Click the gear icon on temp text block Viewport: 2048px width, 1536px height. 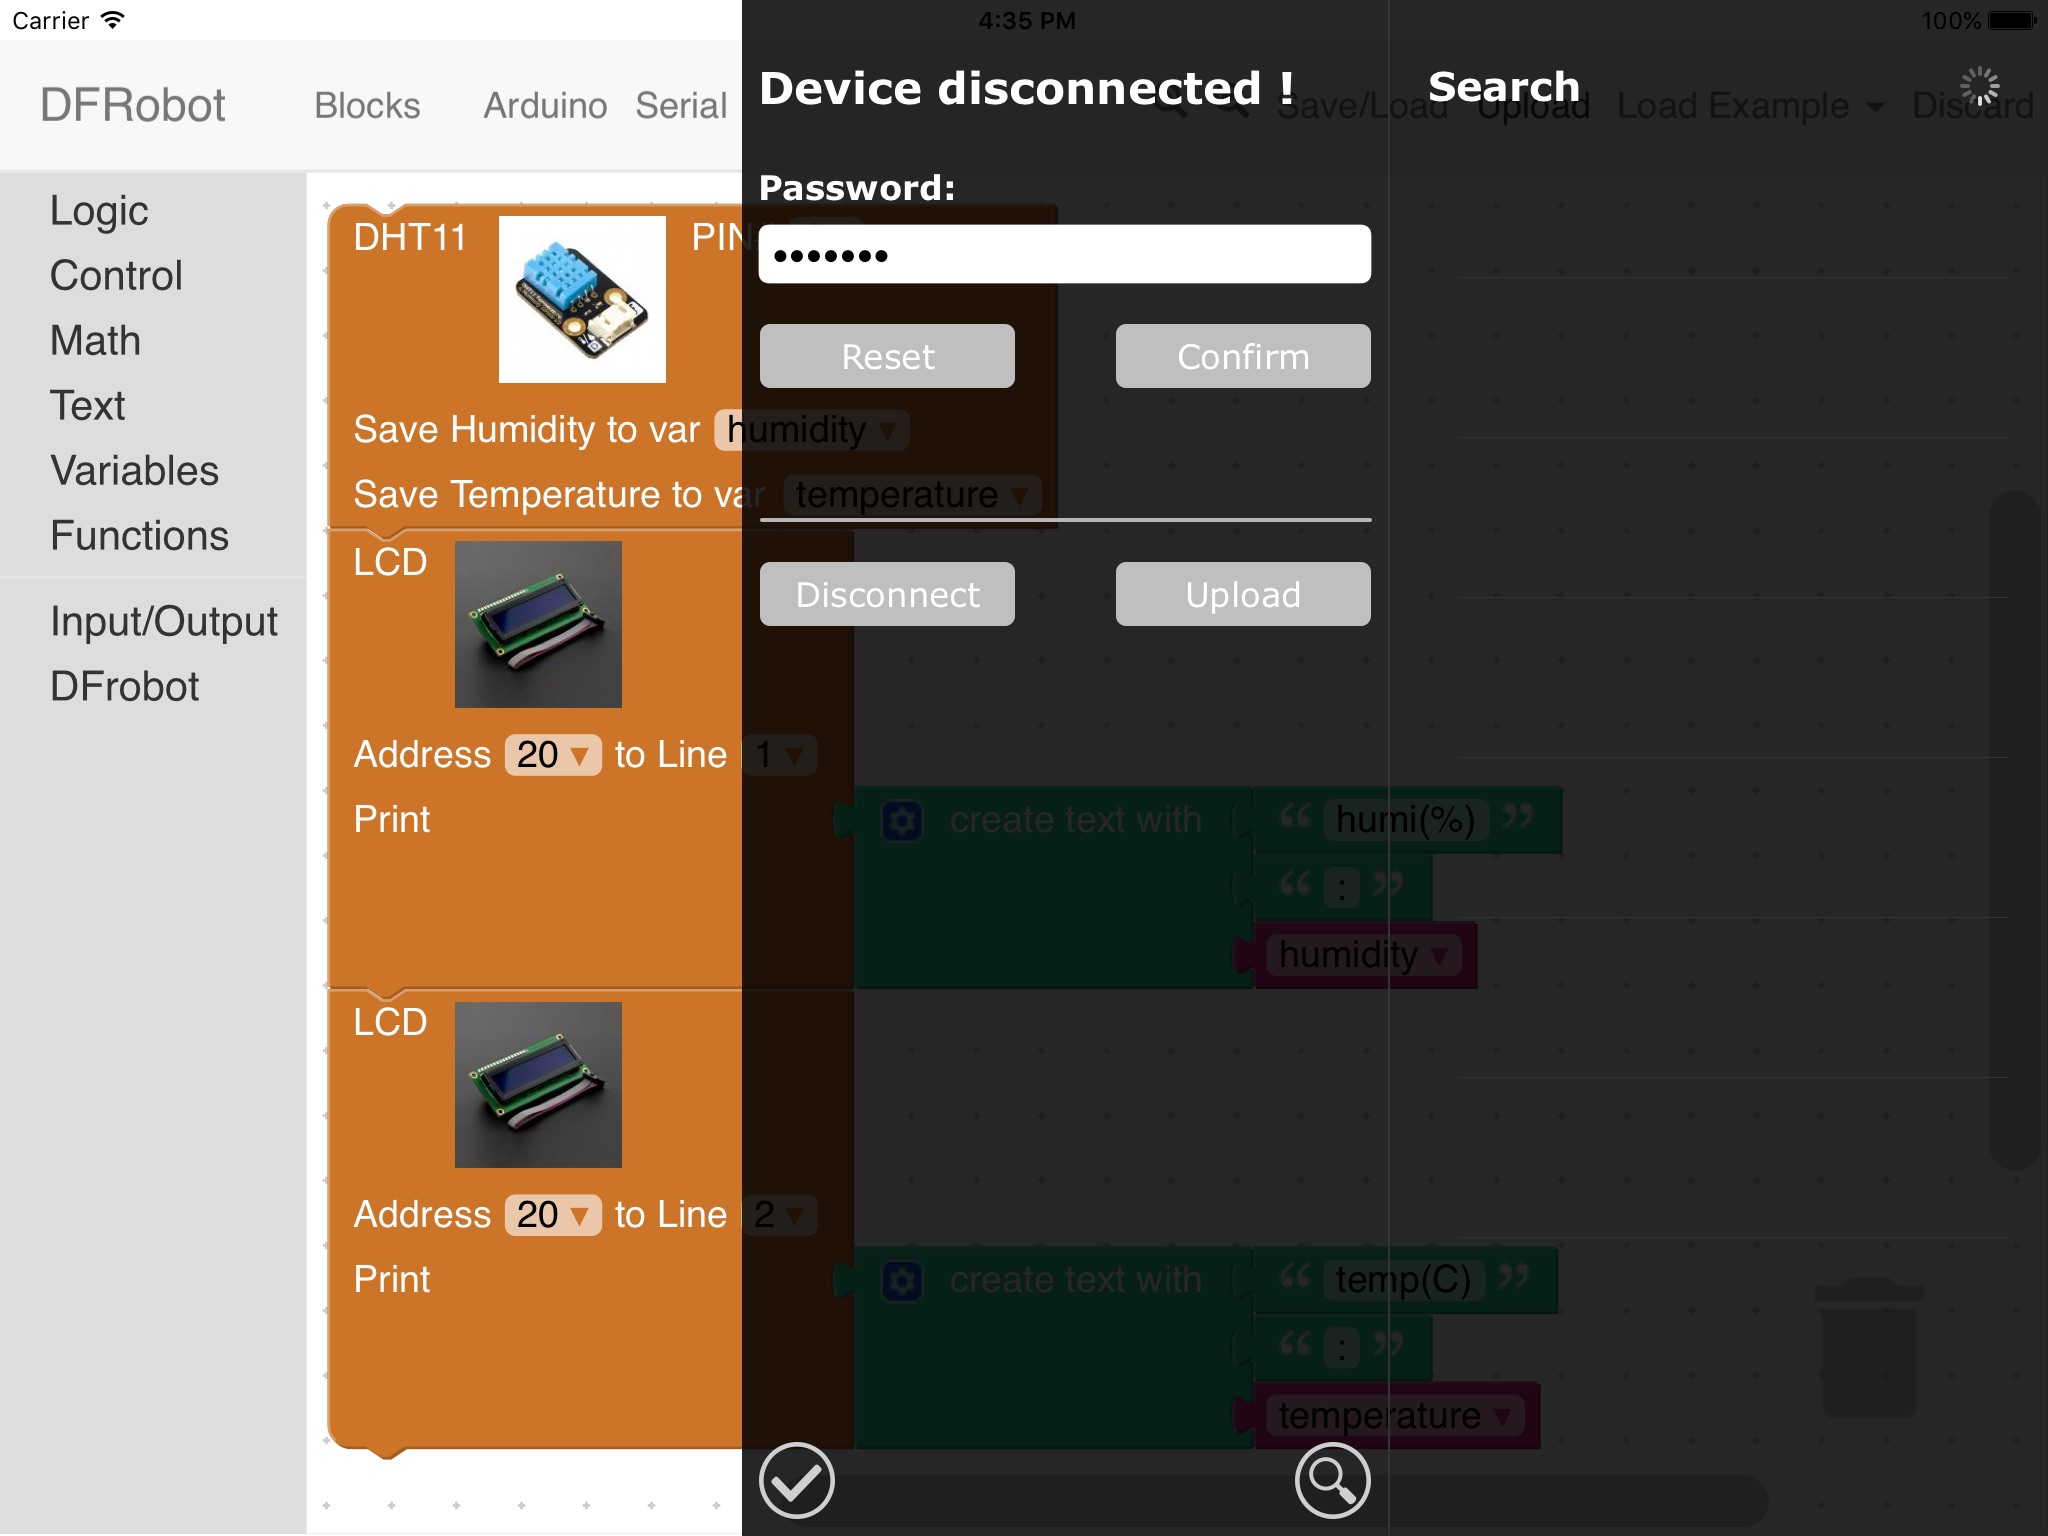coord(902,1281)
